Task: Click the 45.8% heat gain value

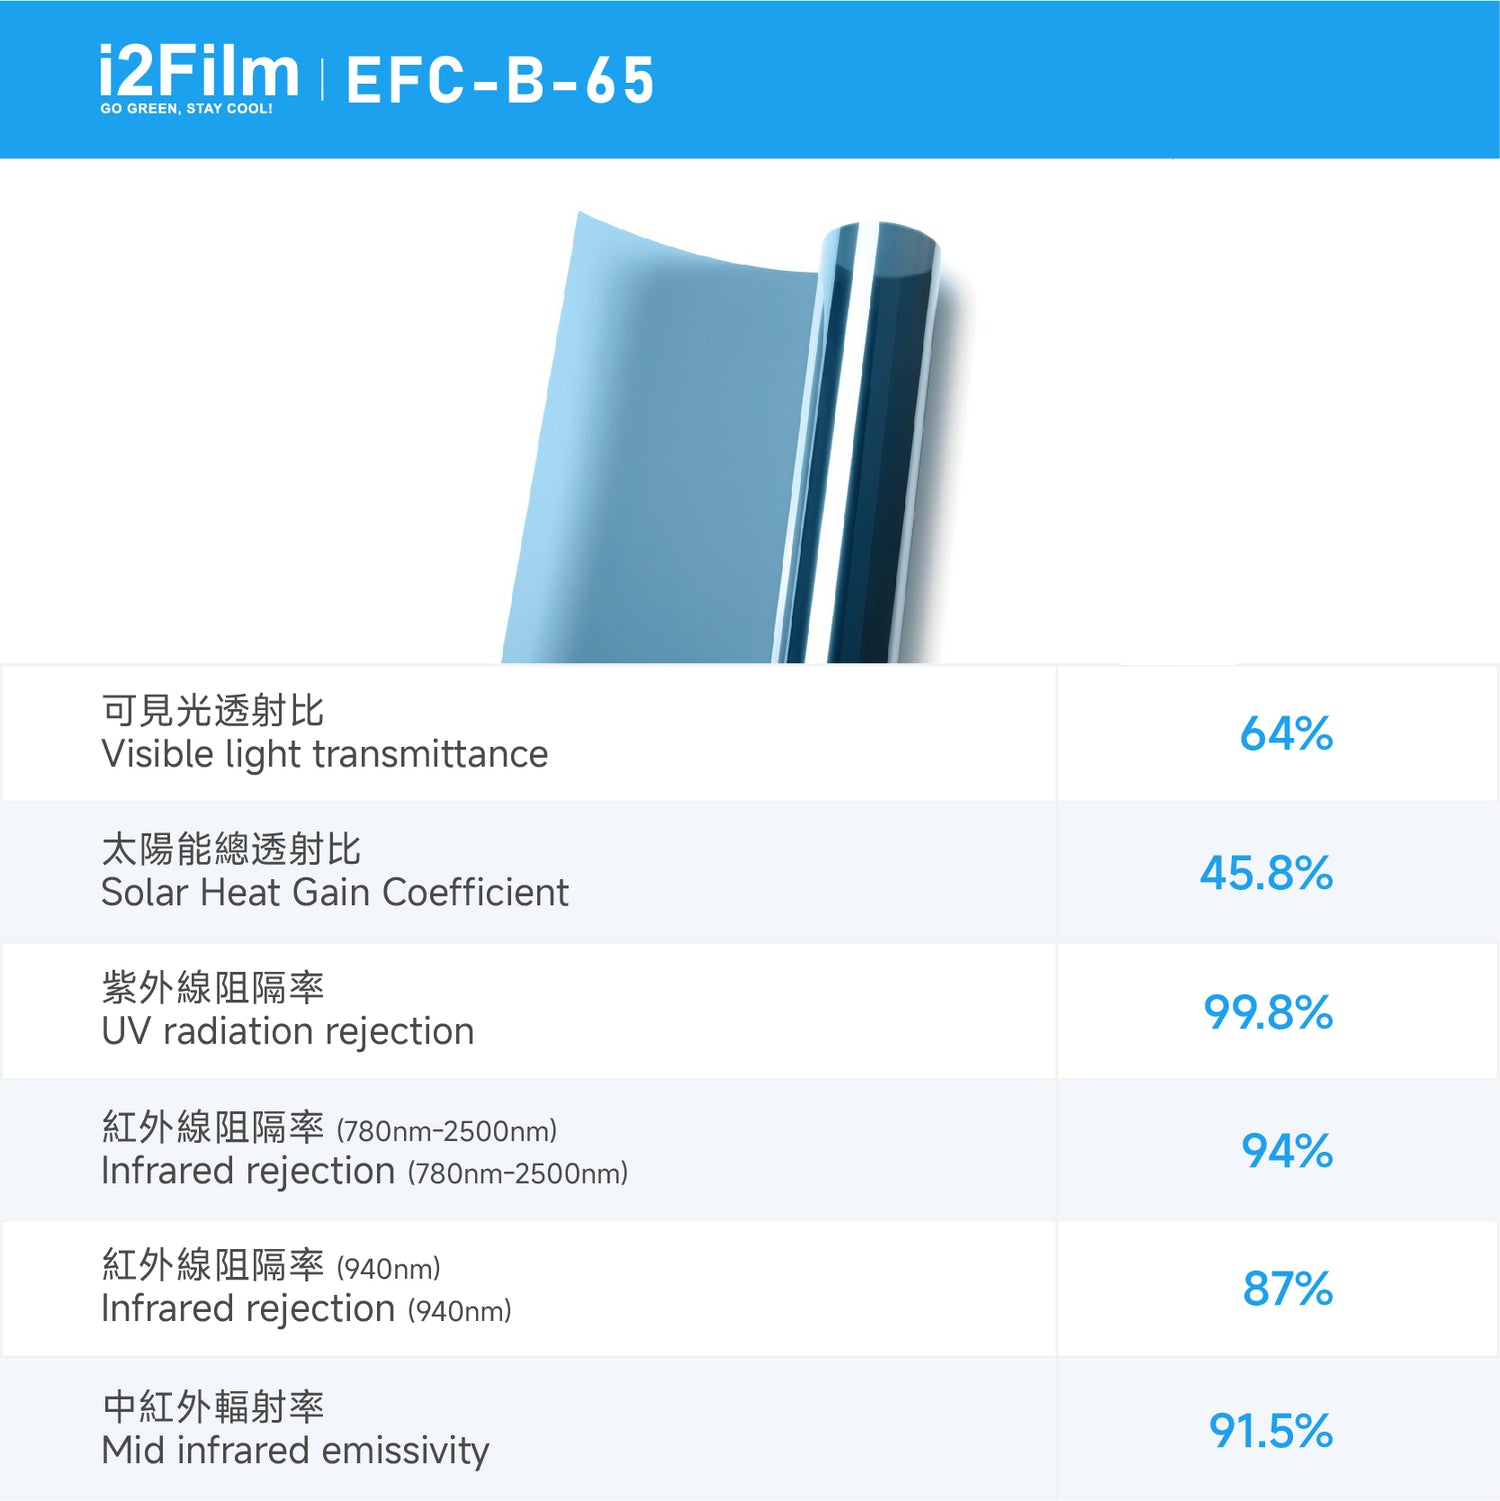Action: (1266, 872)
